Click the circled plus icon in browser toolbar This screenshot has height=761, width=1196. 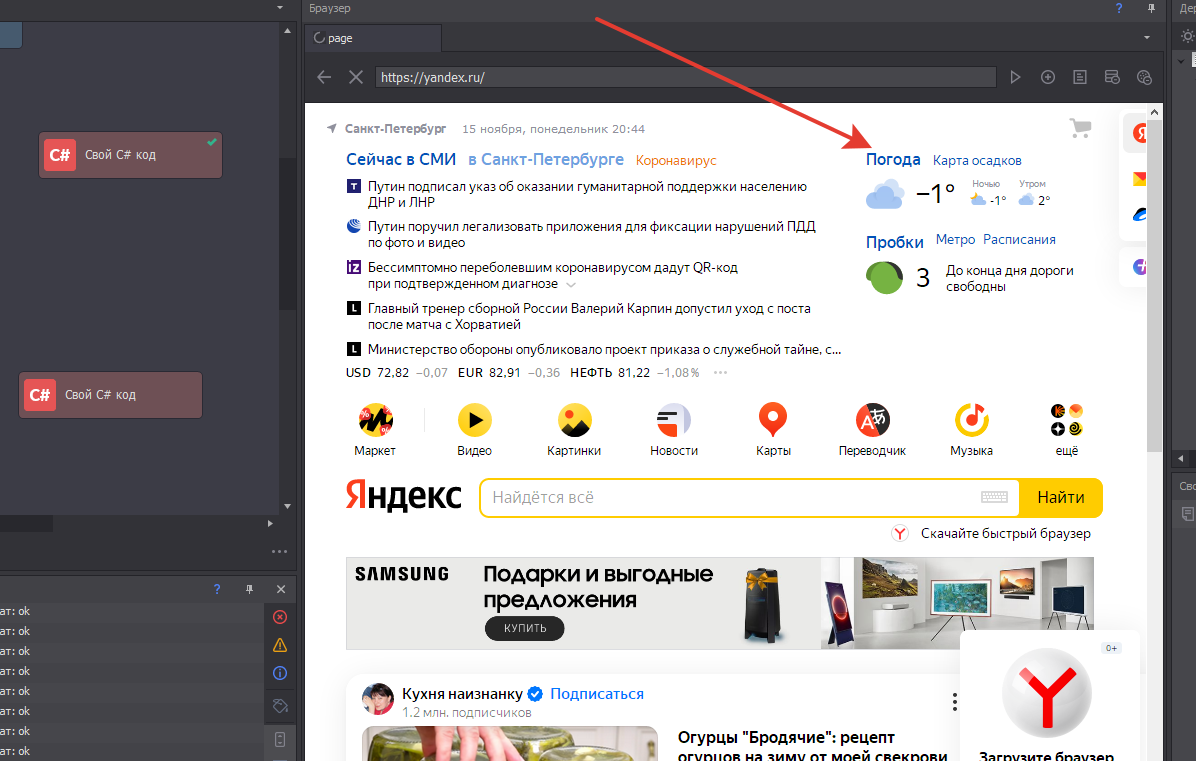pos(1048,77)
